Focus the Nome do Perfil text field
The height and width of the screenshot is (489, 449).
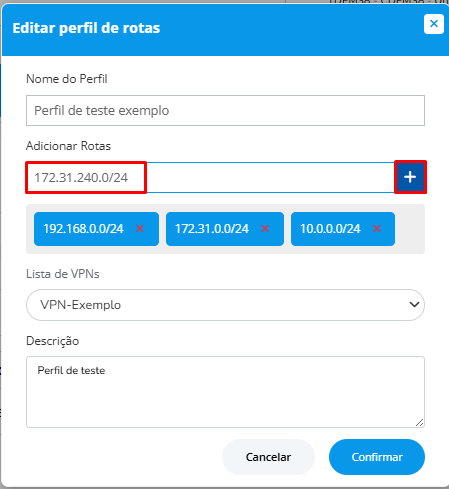click(x=225, y=110)
